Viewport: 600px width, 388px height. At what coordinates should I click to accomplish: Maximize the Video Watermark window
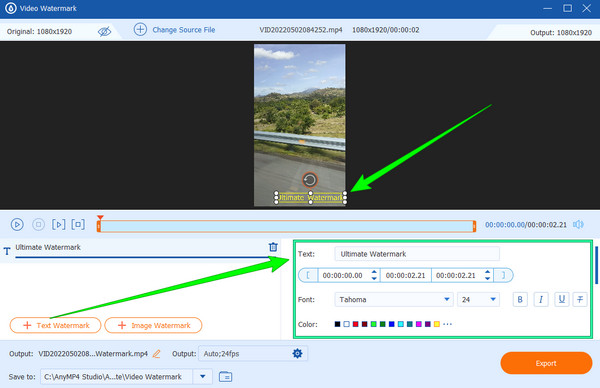[567, 8]
